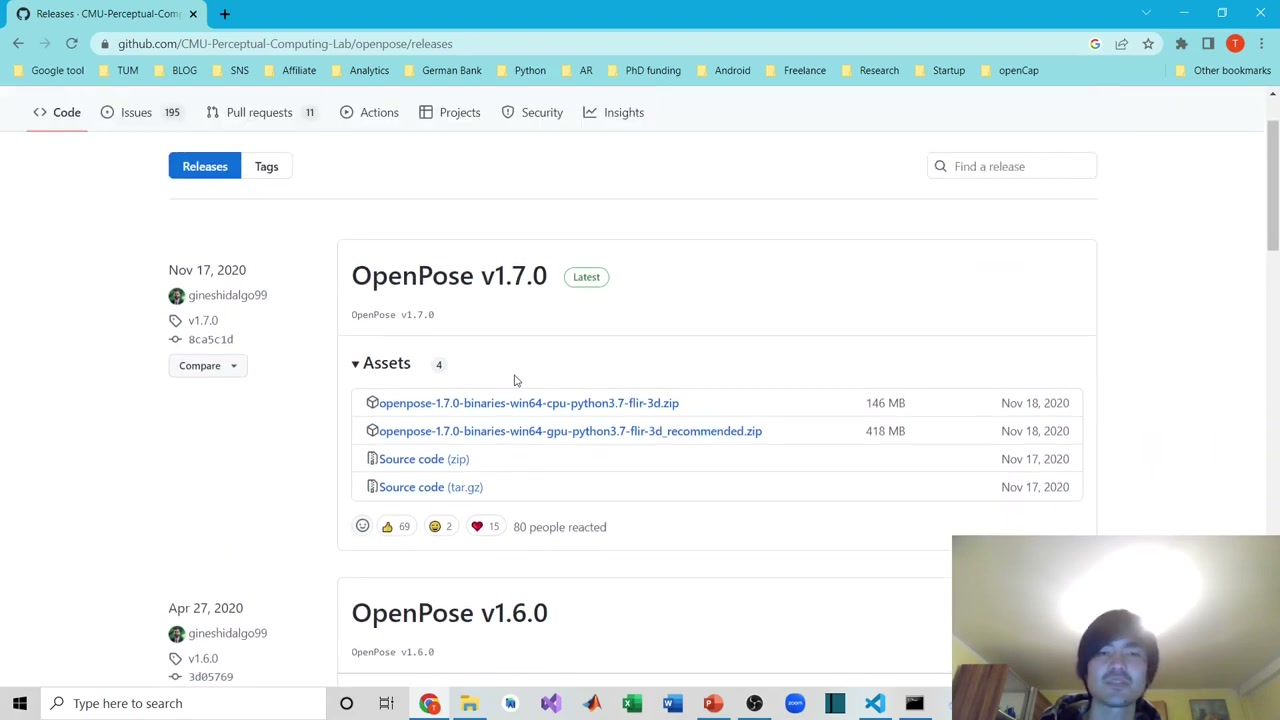Bookmark this page with the star icon

1148,44
